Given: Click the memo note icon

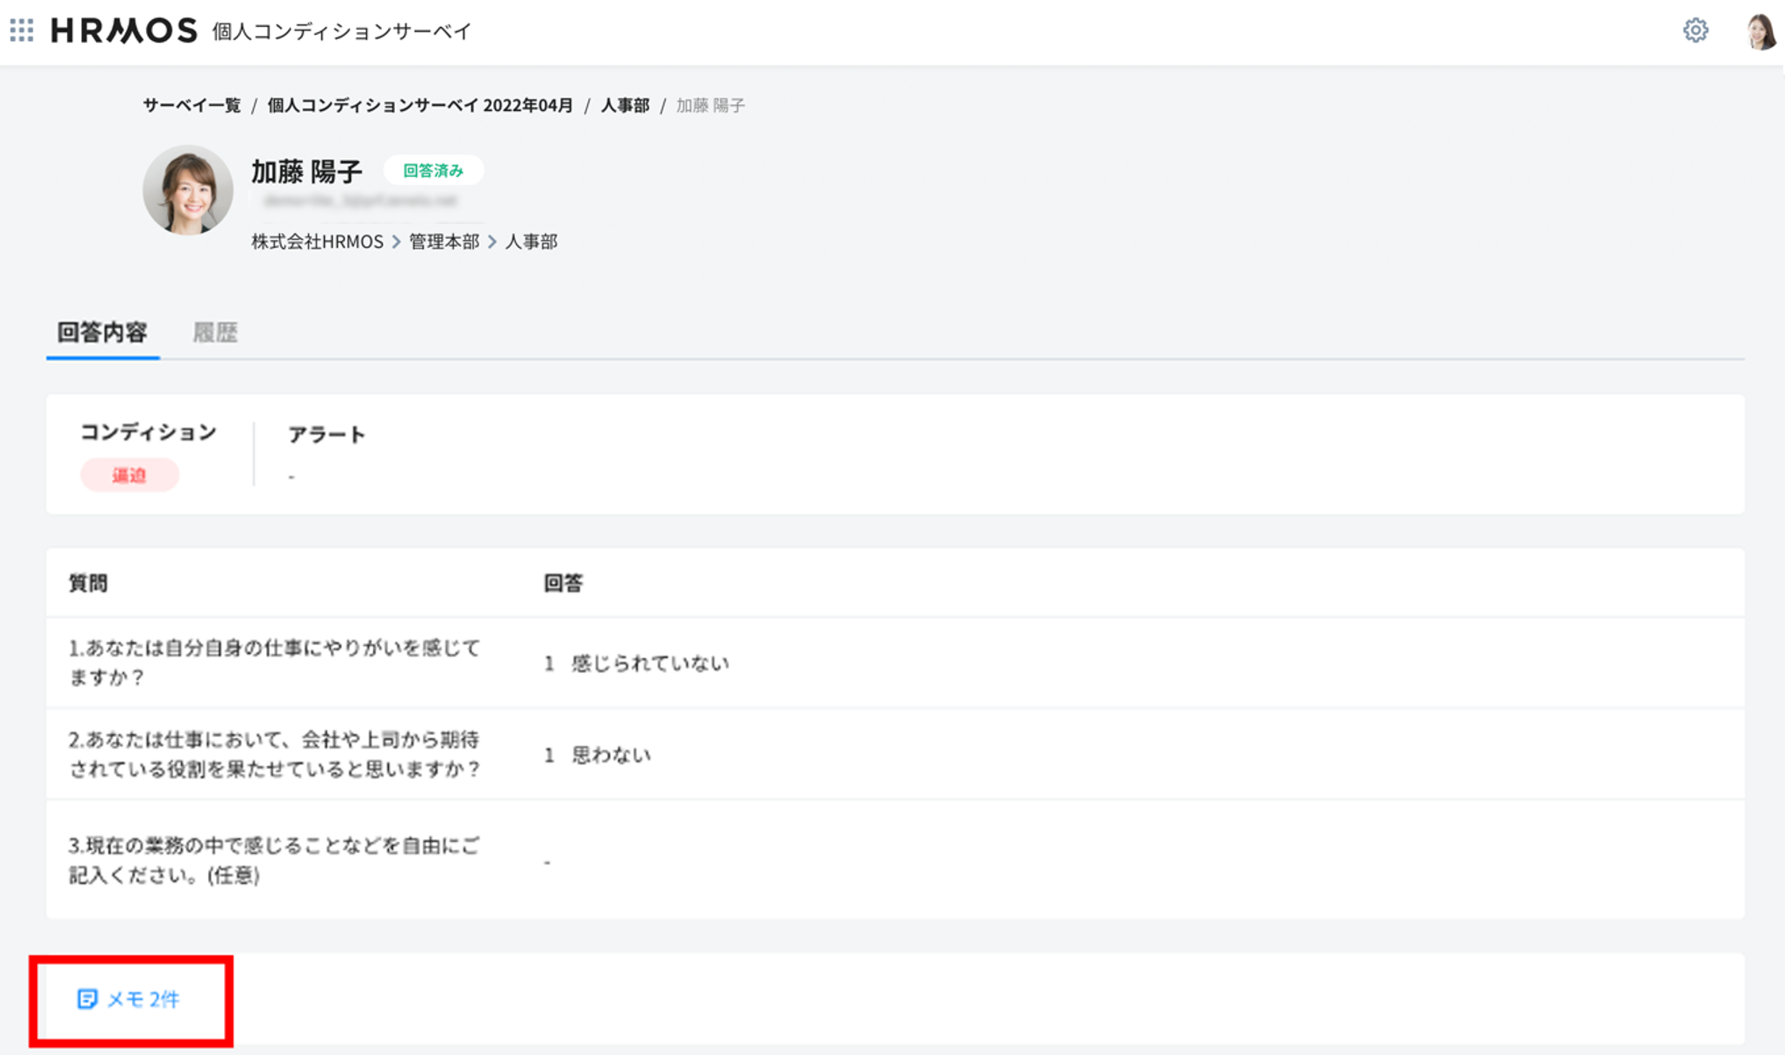Looking at the screenshot, I should 87,999.
